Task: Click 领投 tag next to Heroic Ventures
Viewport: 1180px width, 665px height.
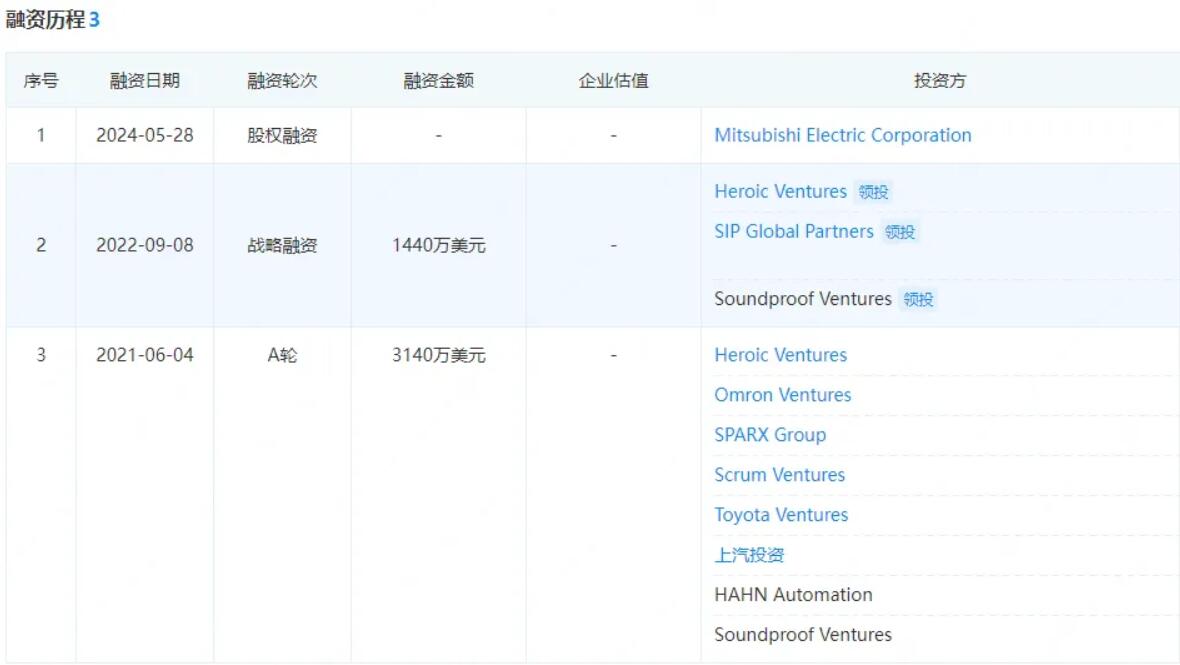Action: (873, 193)
